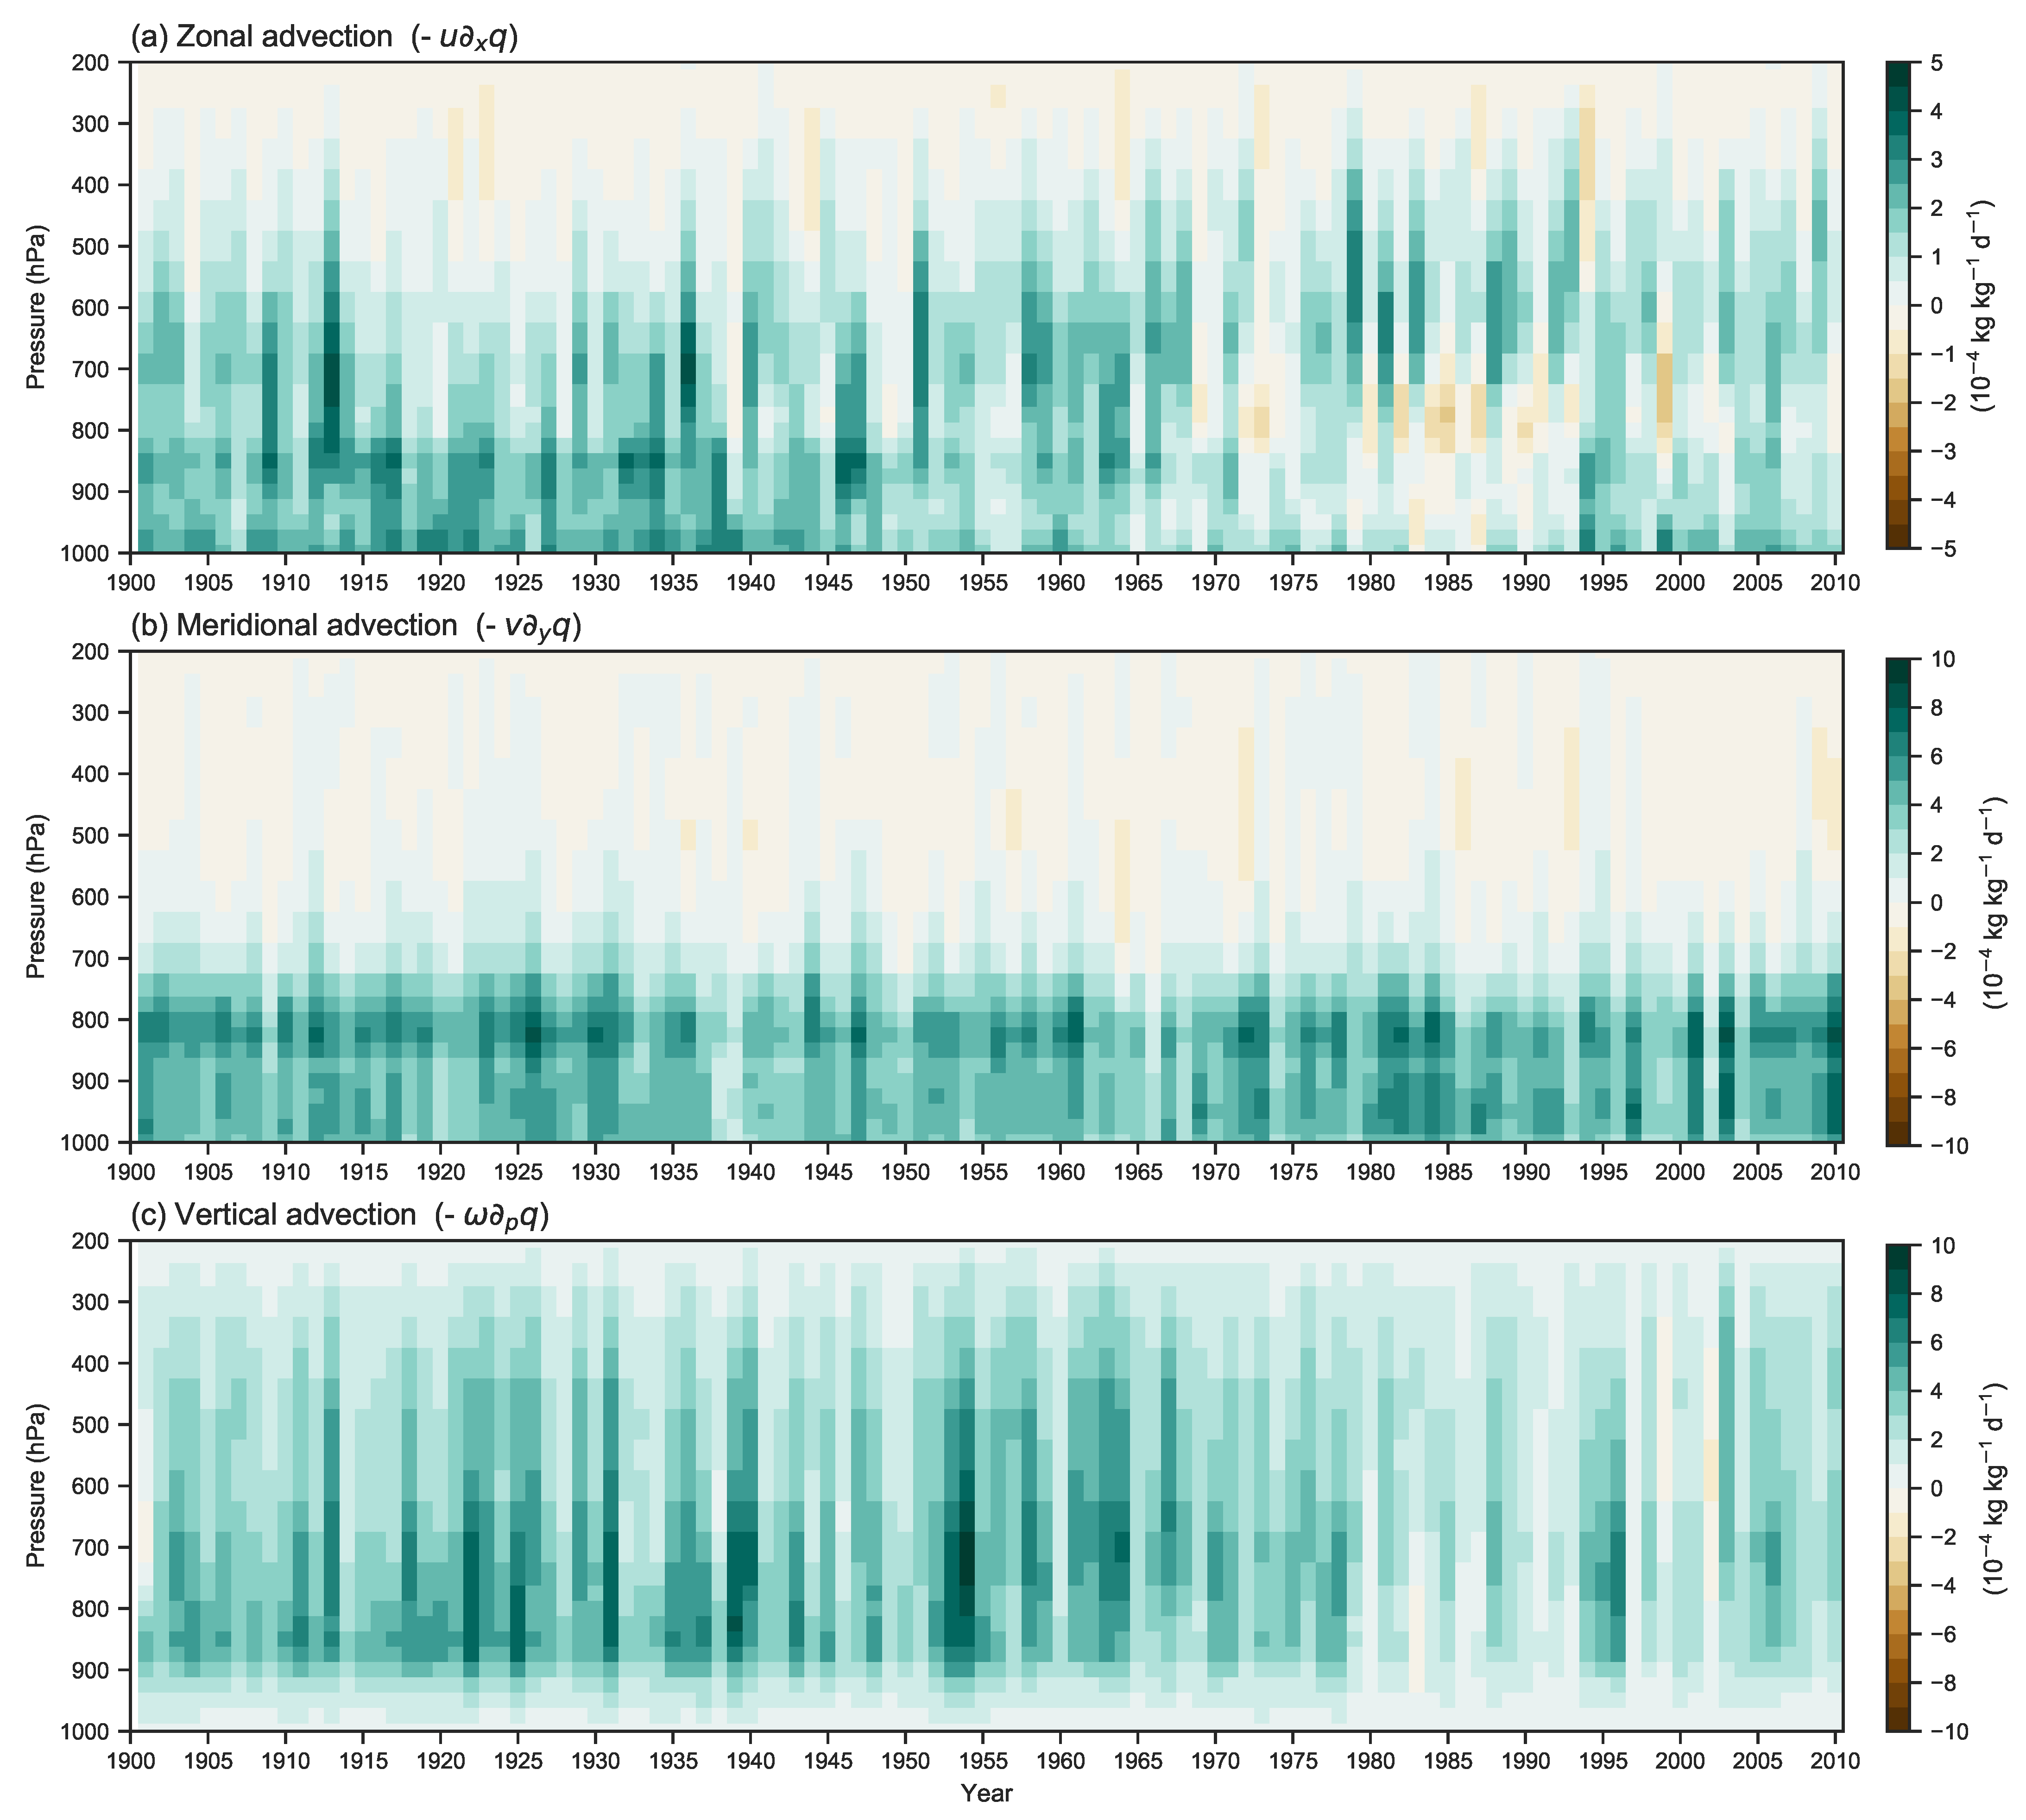Click the 5 tick on zonal colorbar
2026x1820 pixels.
[1936, 64]
